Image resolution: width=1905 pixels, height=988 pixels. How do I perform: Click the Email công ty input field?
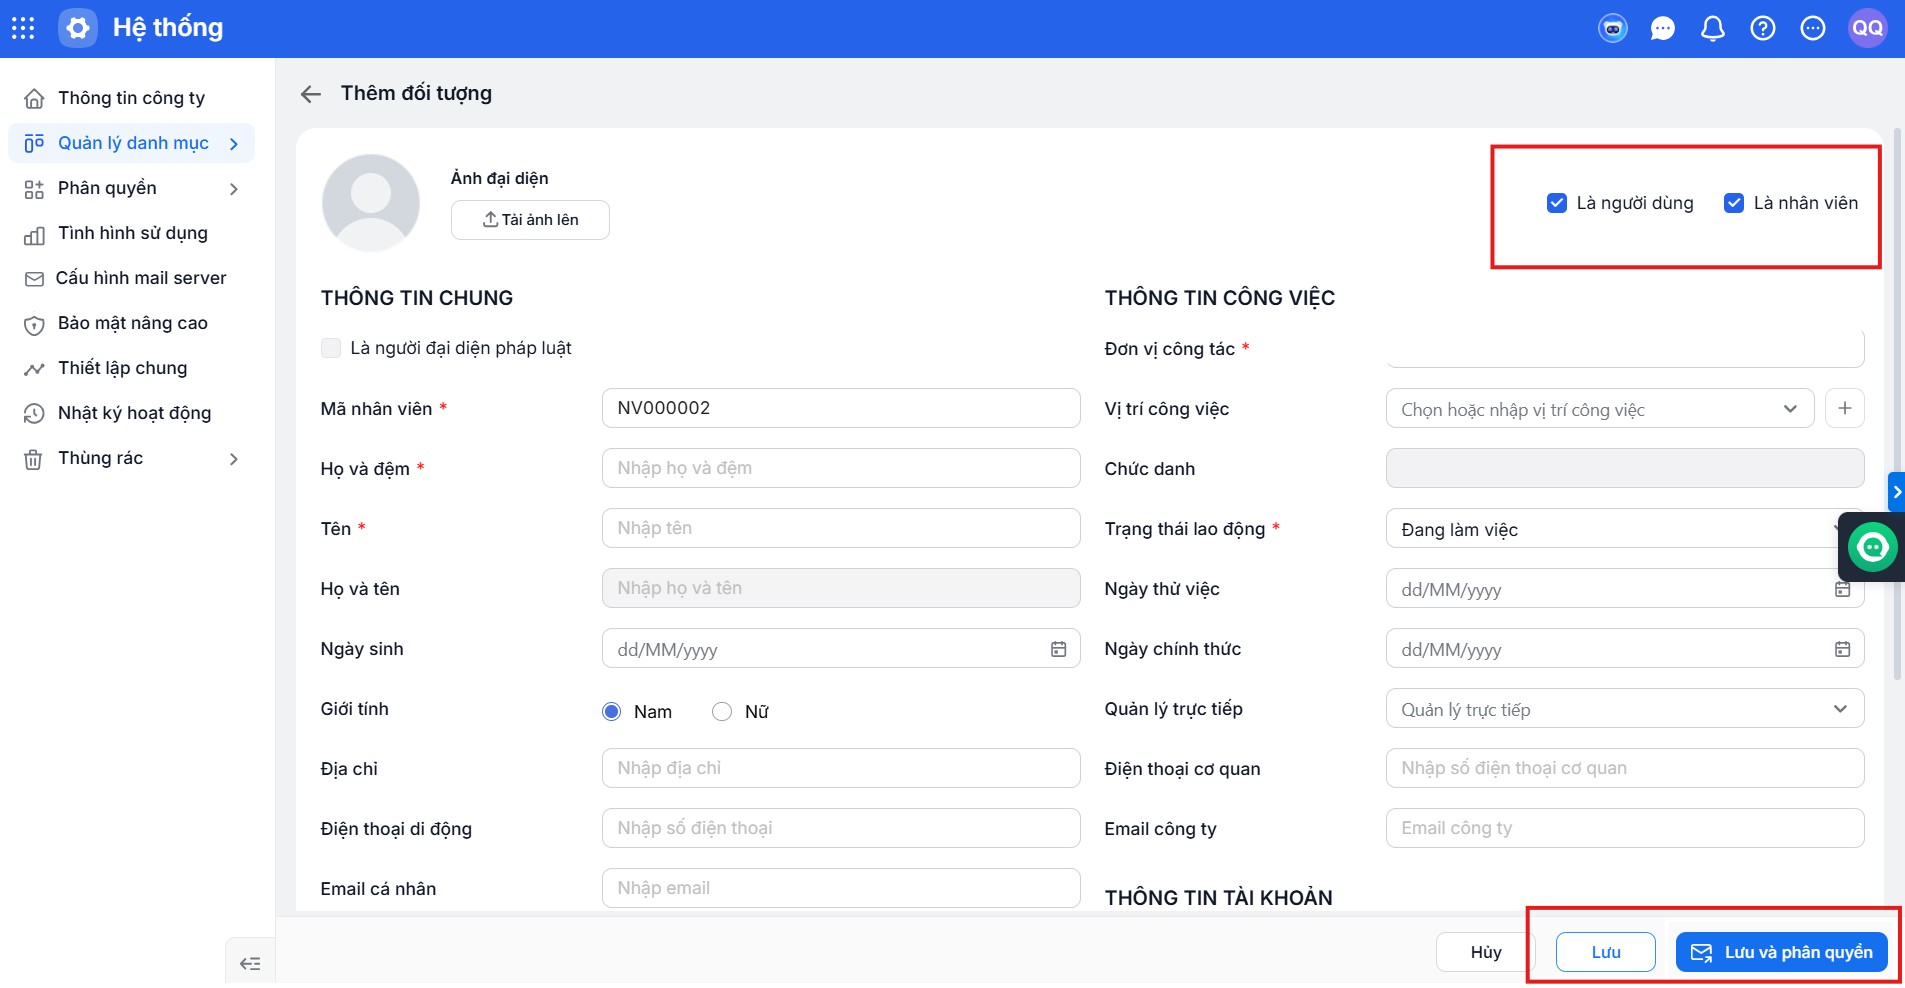pos(1625,828)
